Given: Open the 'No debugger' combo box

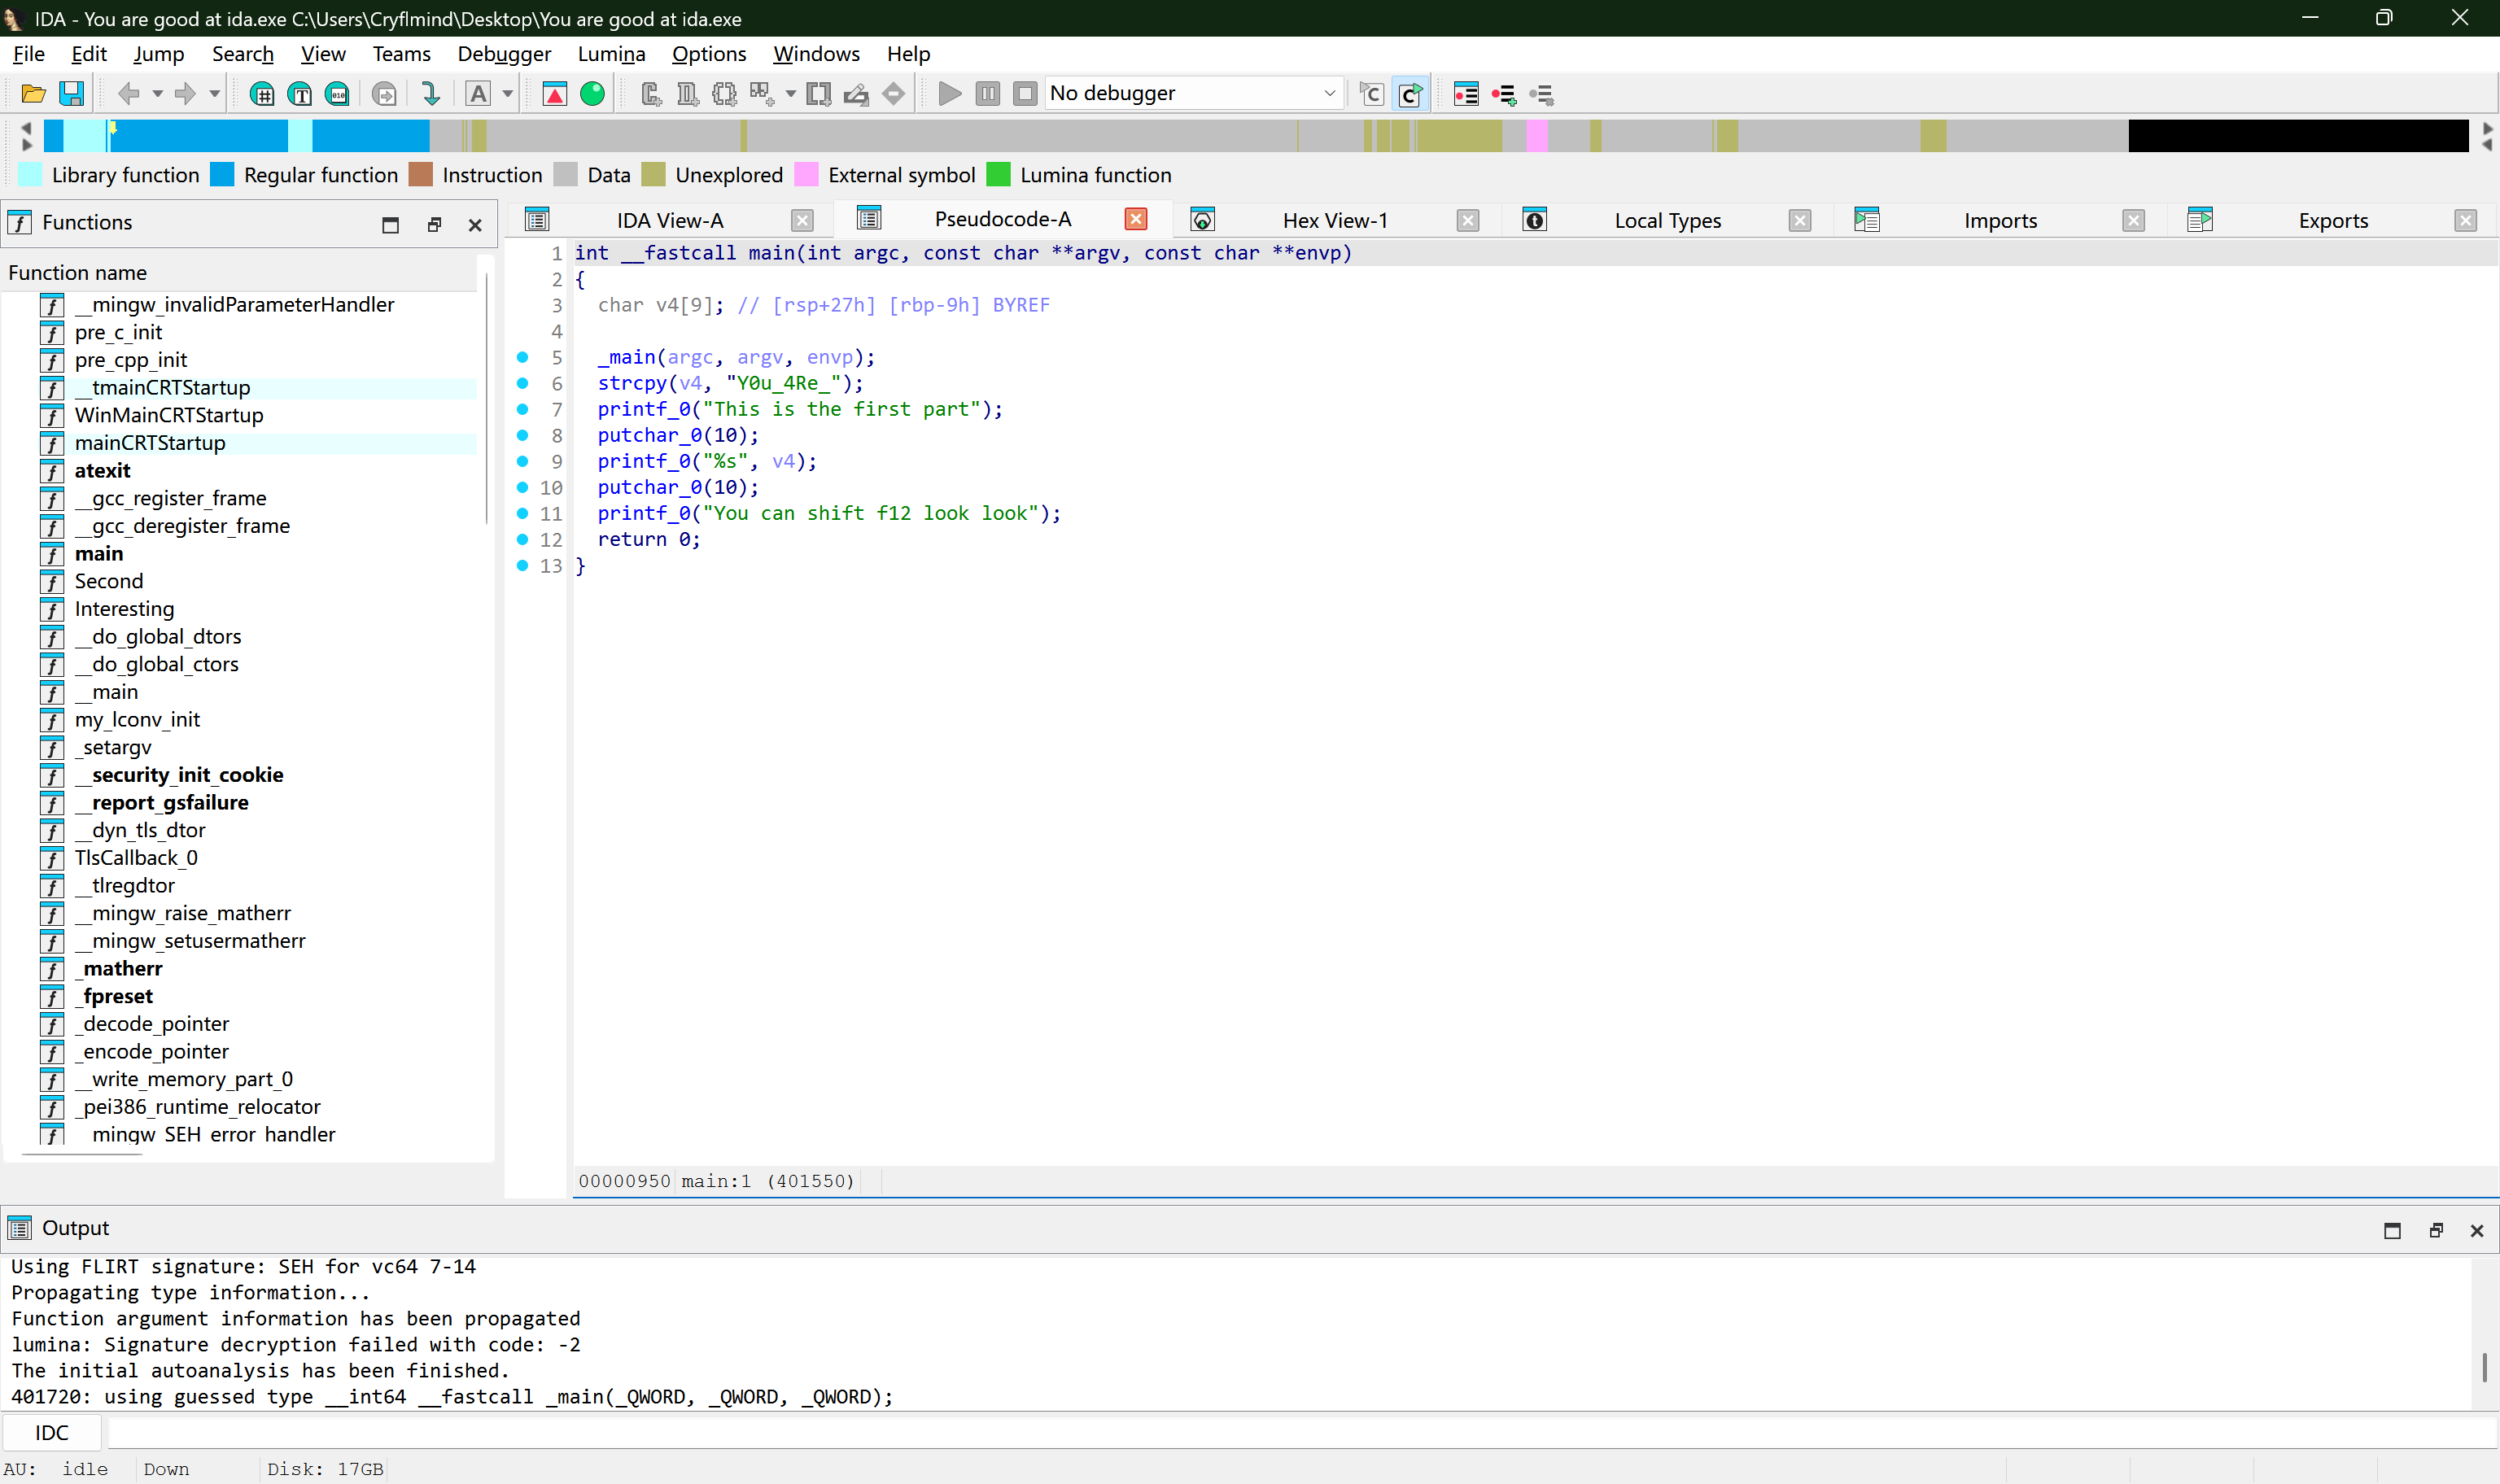Looking at the screenshot, I should (x=1193, y=94).
